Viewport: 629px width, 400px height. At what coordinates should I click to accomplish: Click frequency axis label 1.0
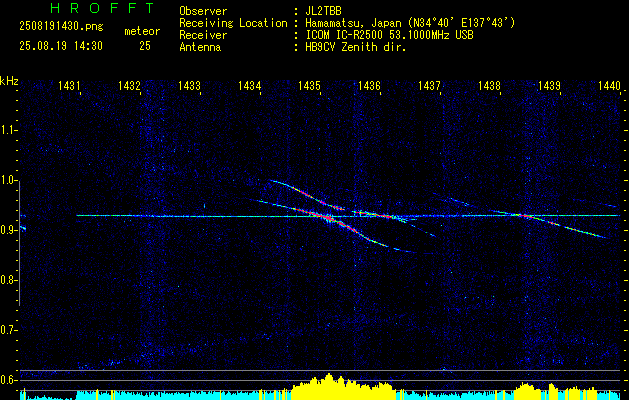(x=8, y=181)
